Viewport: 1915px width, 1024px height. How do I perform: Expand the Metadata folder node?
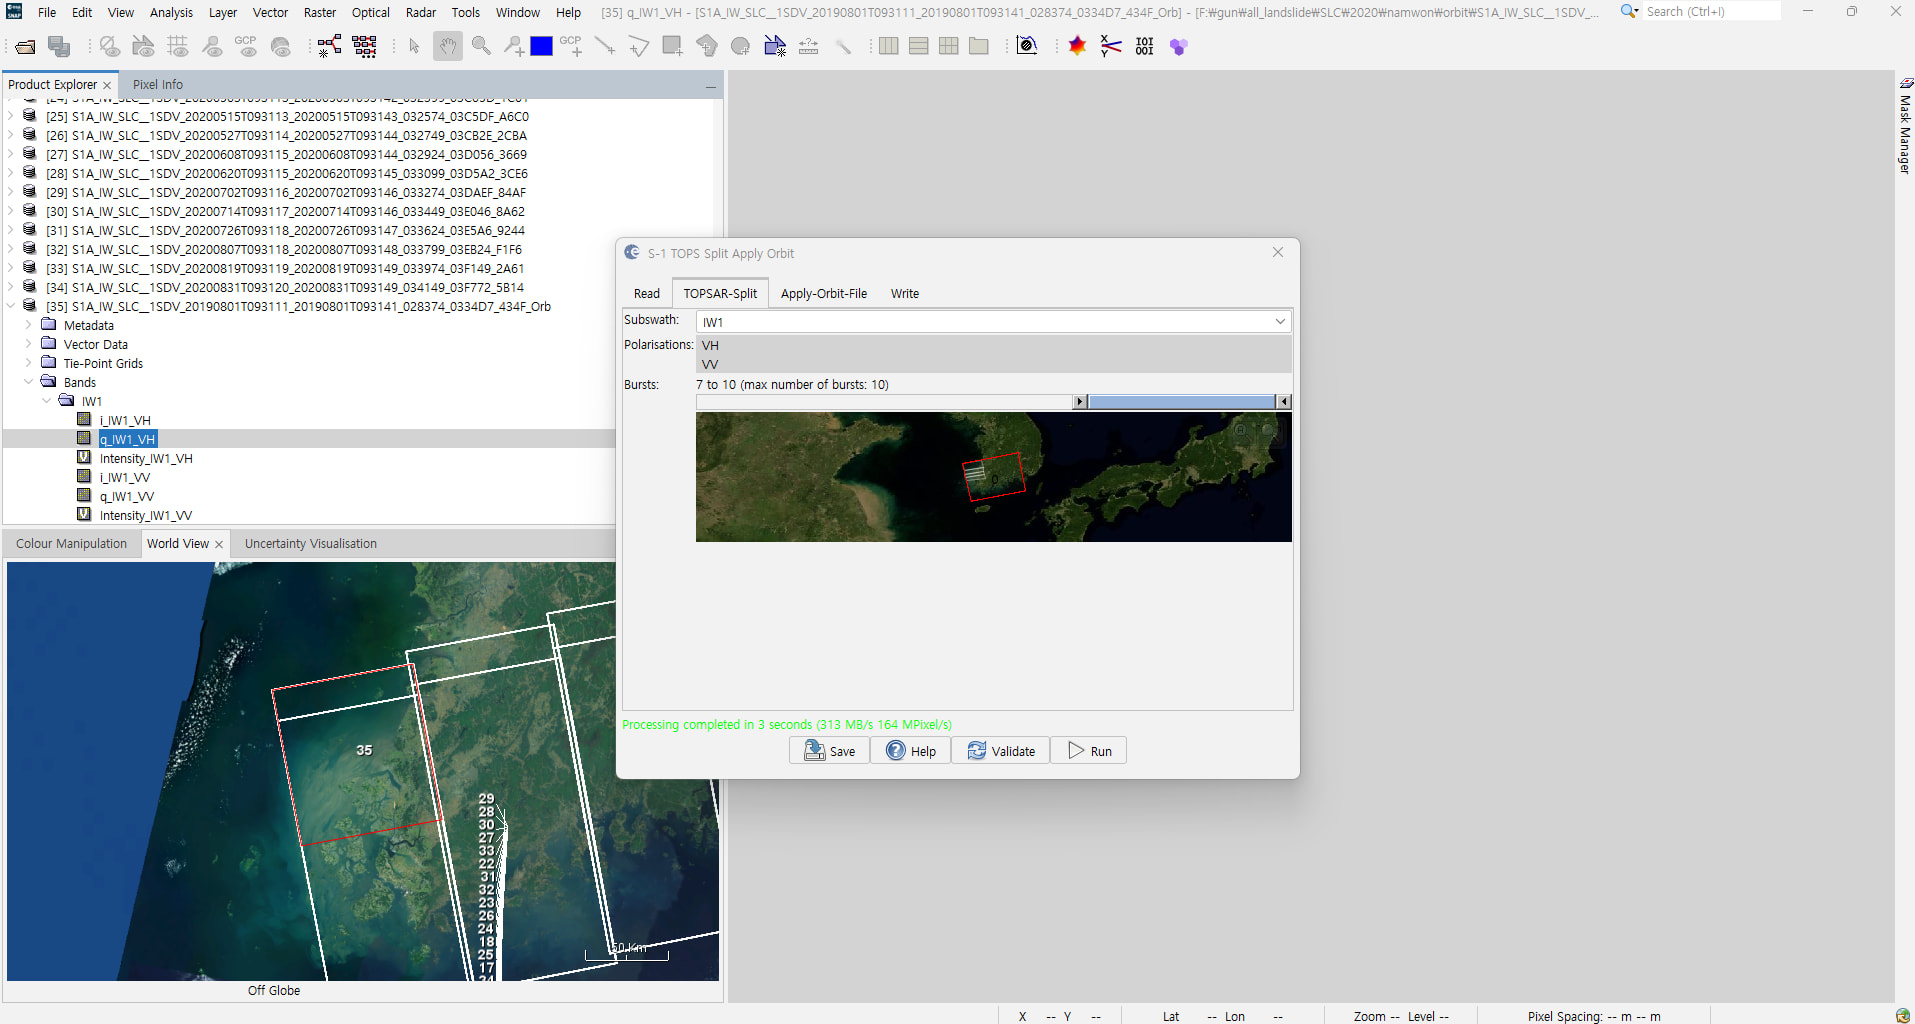point(29,326)
